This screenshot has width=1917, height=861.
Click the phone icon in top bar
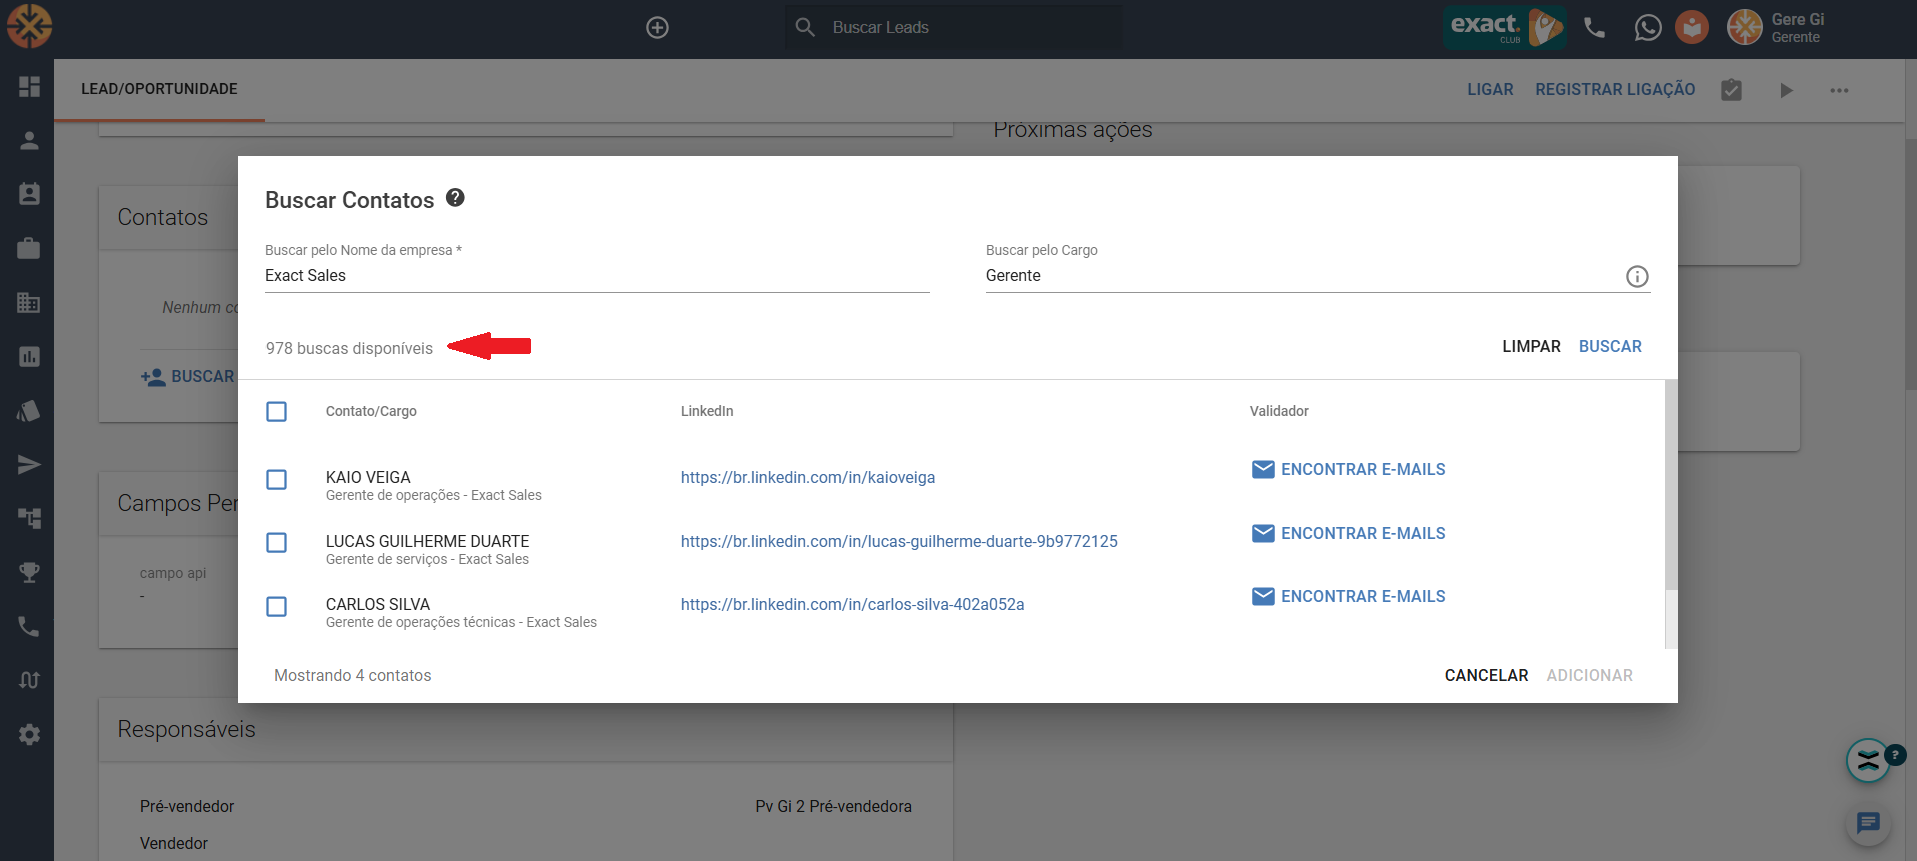click(1595, 28)
